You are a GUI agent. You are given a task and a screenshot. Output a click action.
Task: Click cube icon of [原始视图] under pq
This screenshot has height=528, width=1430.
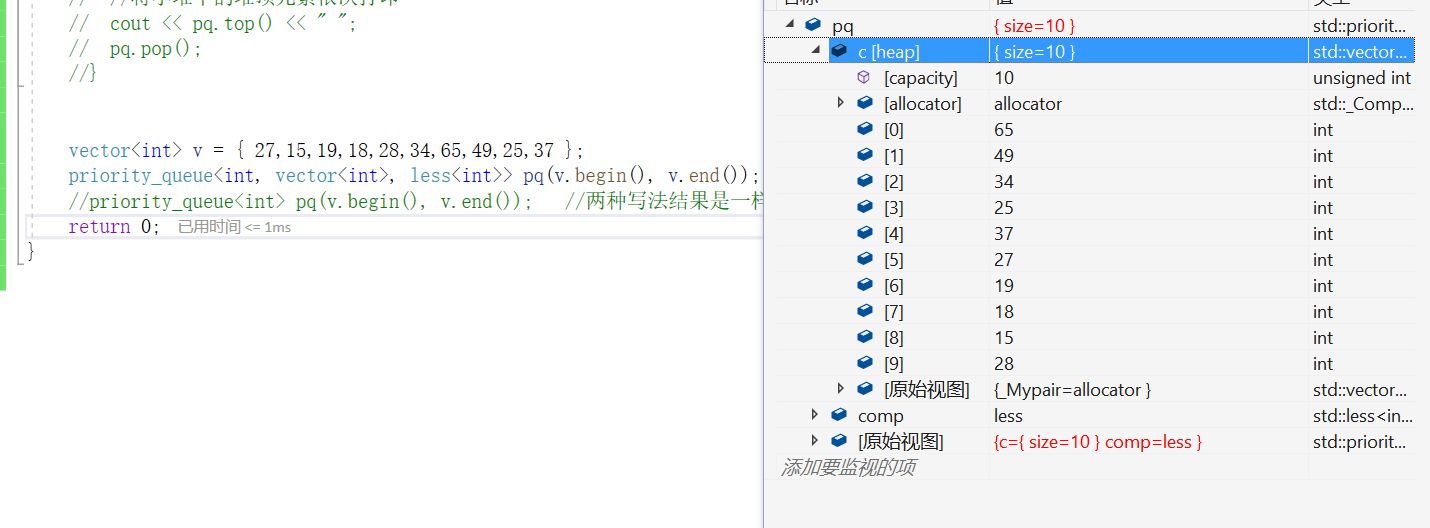[x=839, y=441]
